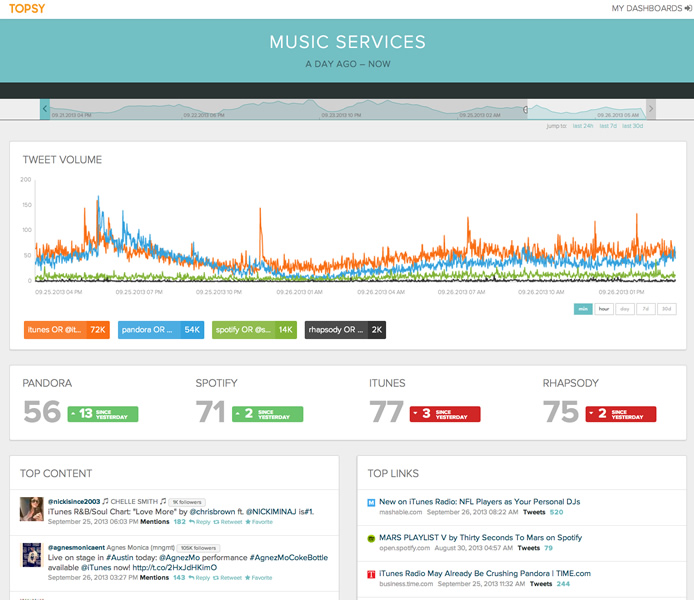The height and width of the screenshot is (600, 694).
Task: Favorite the @nickisince2003 tweet
Action: pos(259,522)
